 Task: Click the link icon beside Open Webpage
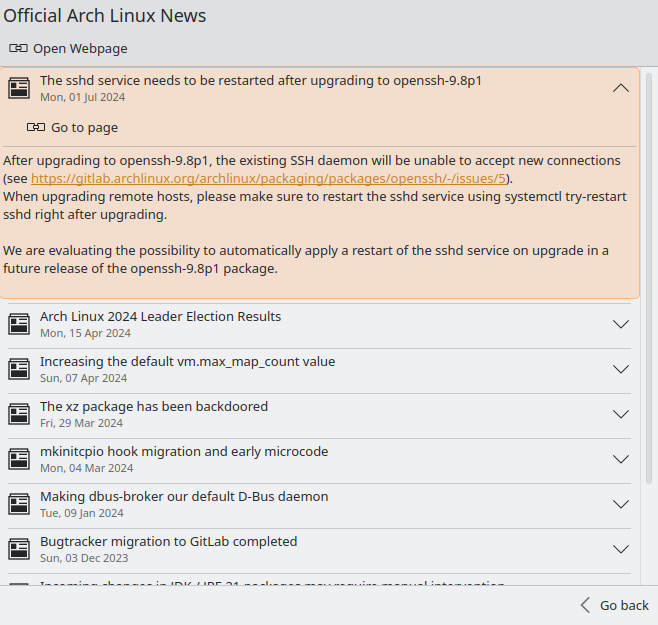18,48
